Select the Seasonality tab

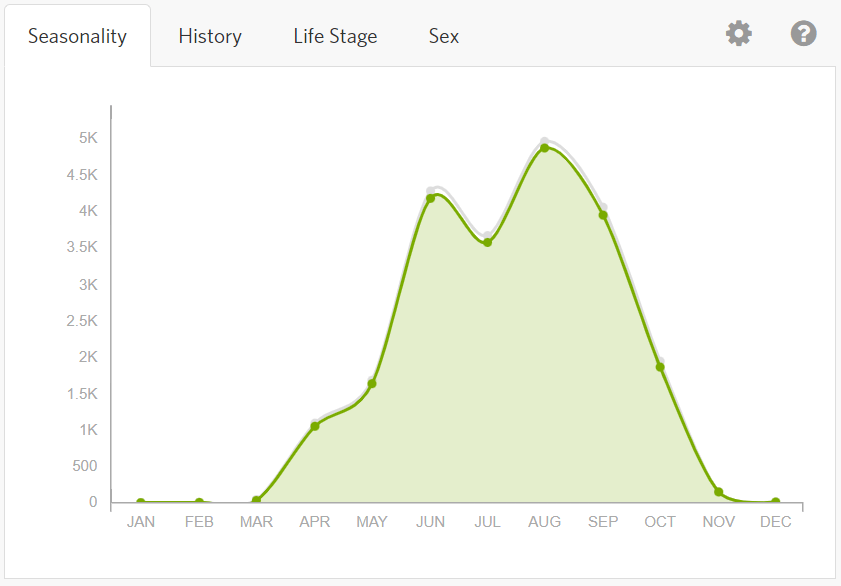[x=77, y=36]
